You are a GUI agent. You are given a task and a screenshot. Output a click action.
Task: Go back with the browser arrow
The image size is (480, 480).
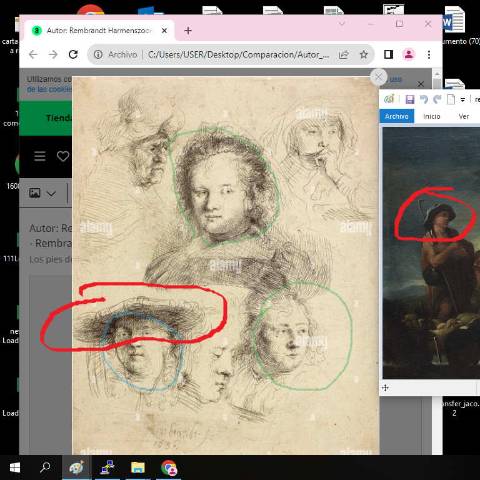[33, 54]
